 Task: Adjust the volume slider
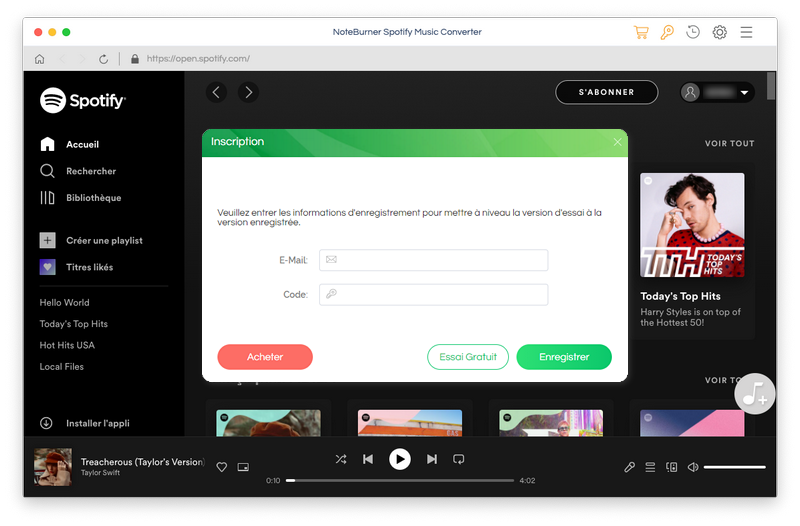tap(735, 467)
